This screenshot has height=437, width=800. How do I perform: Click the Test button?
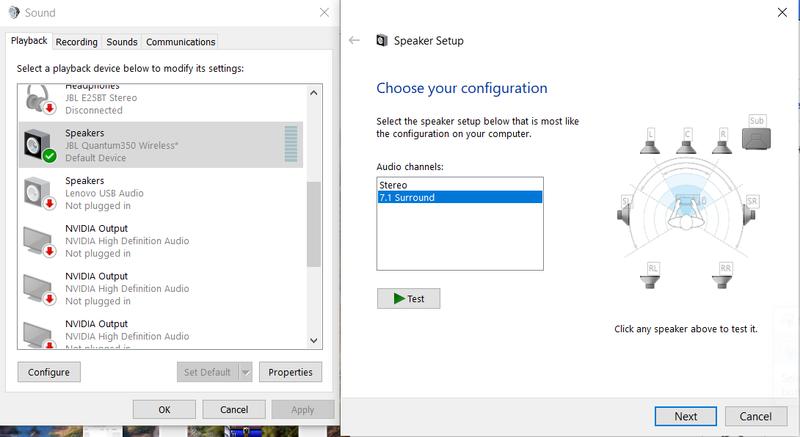click(x=408, y=299)
